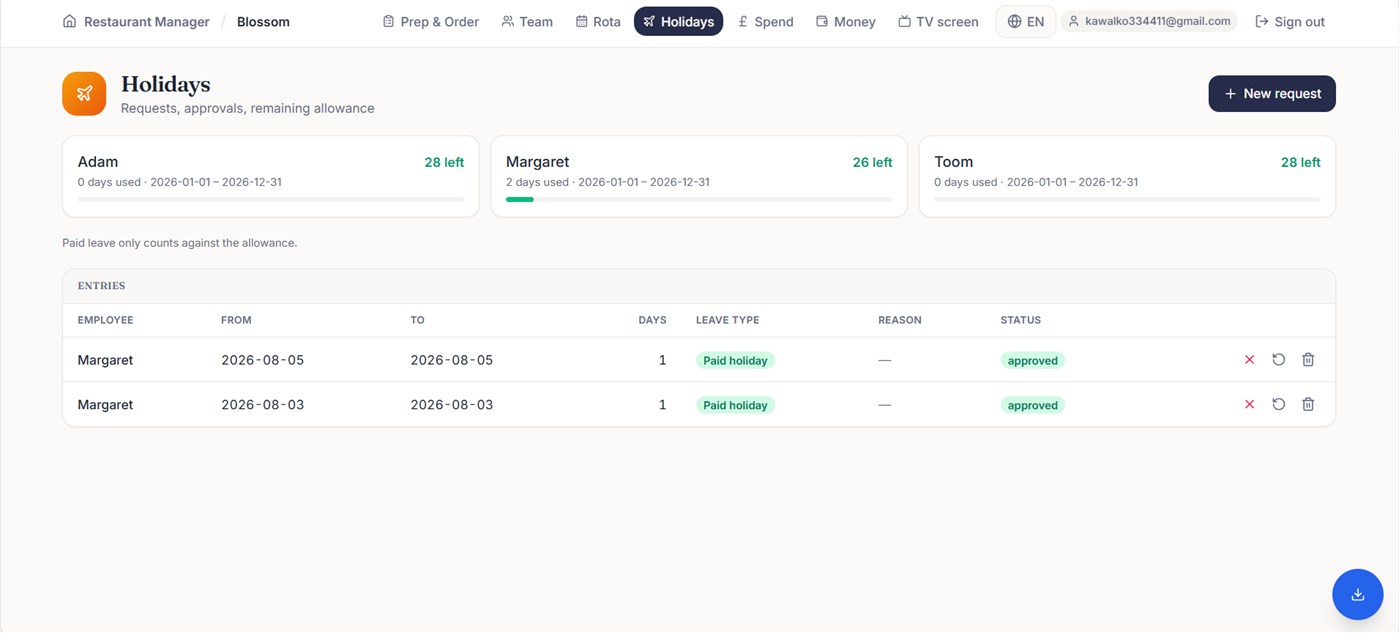Click the STATUS column header
This screenshot has width=1399, height=633.
(x=1021, y=320)
